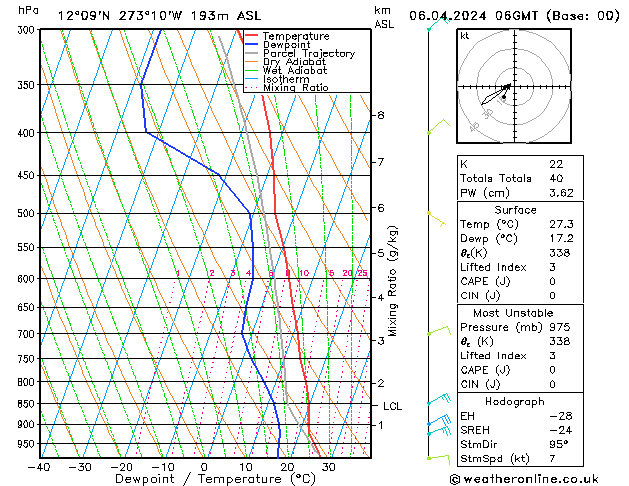Click the '©weatheronline.co.uk' credit text
The width and height of the screenshot is (629, 486).
click(524, 479)
